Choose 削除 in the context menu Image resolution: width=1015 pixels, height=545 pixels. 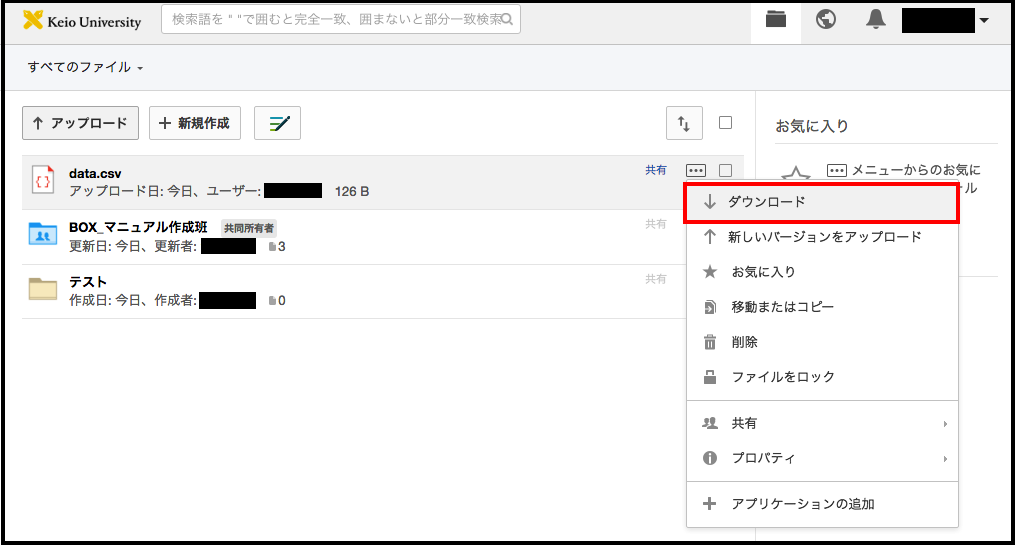tap(744, 342)
